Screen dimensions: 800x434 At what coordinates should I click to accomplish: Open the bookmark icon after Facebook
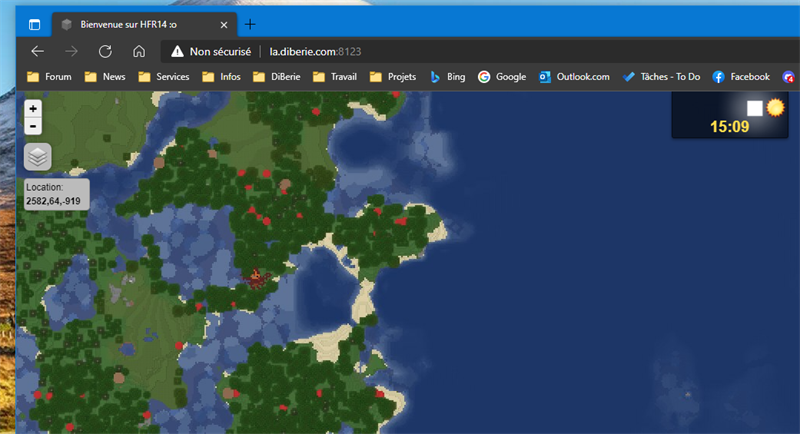pyautogui.click(x=788, y=77)
